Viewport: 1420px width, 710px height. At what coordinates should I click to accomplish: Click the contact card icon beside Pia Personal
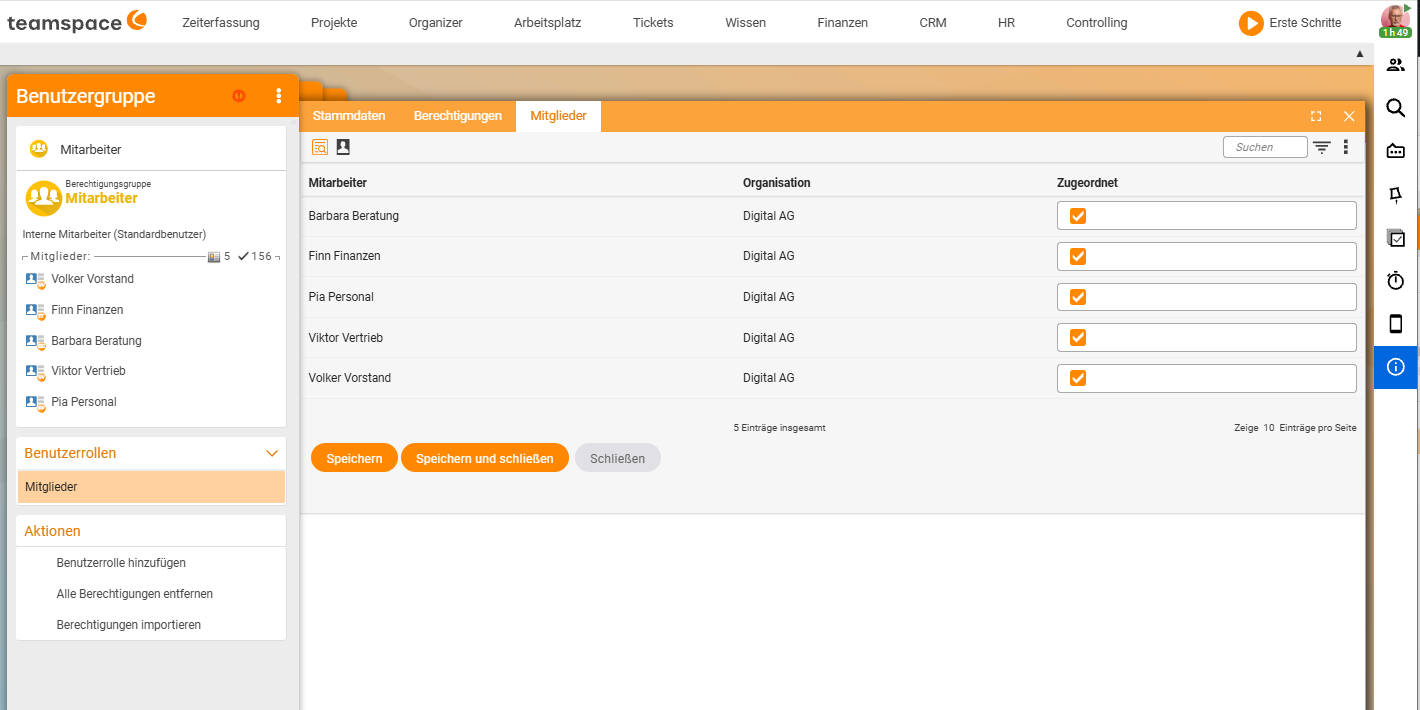36,403
